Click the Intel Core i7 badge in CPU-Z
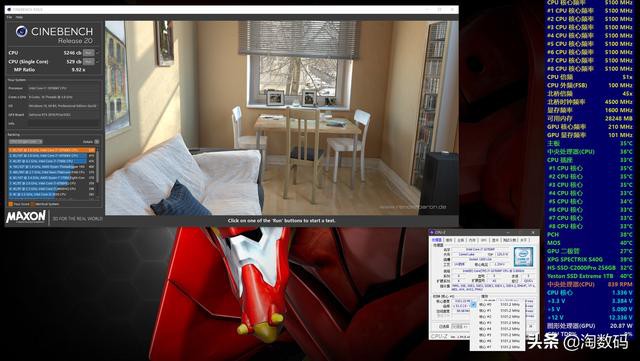 click(x=523, y=257)
